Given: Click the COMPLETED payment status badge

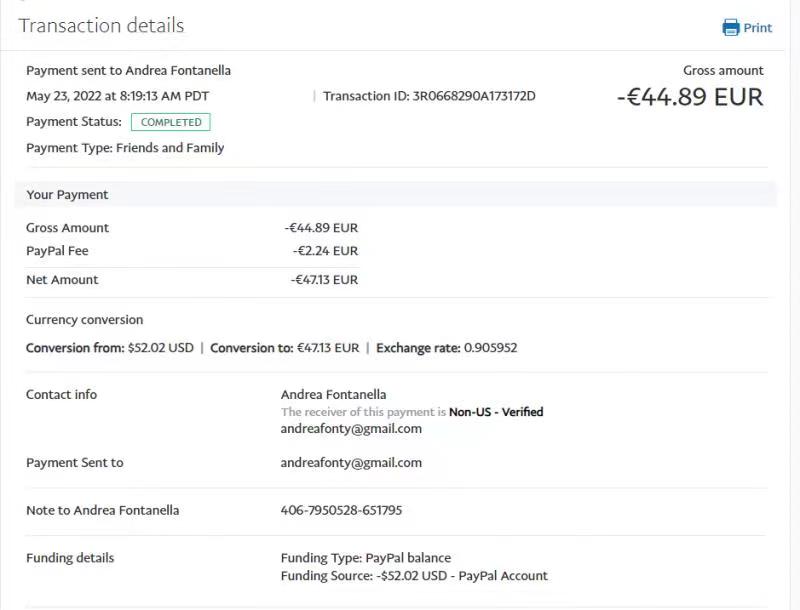Looking at the screenshot, I should point(171,122).
